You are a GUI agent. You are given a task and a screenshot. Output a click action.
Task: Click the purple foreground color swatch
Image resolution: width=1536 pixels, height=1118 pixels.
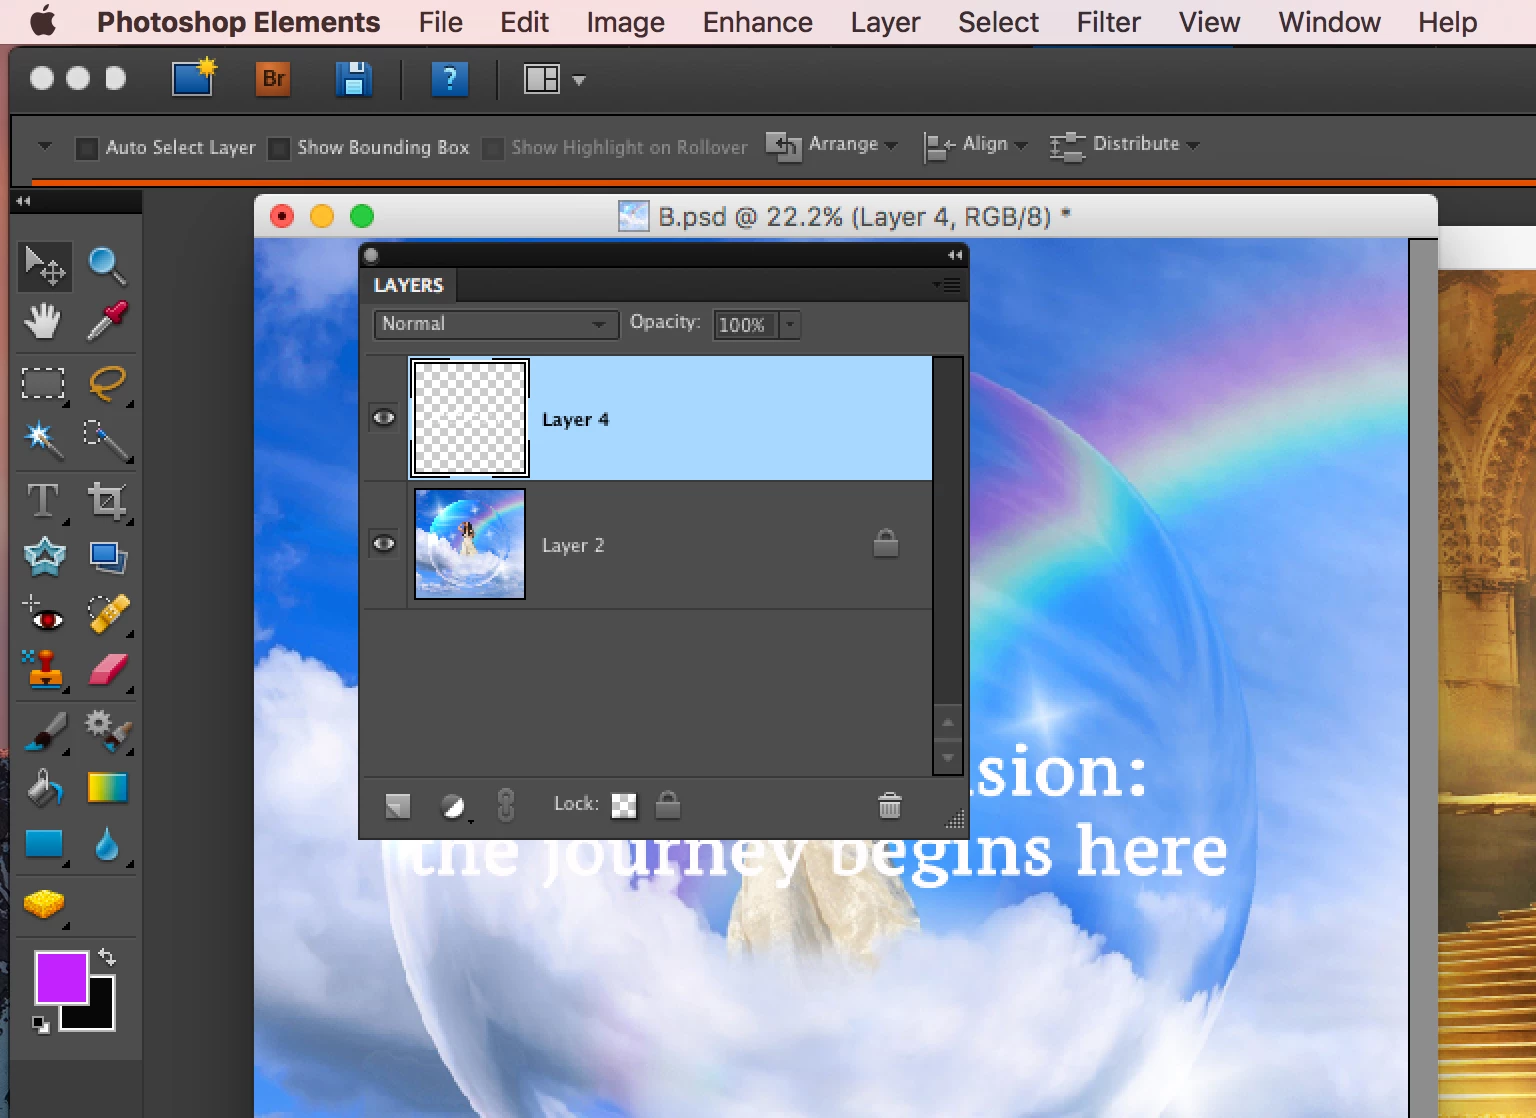[61, 977]
